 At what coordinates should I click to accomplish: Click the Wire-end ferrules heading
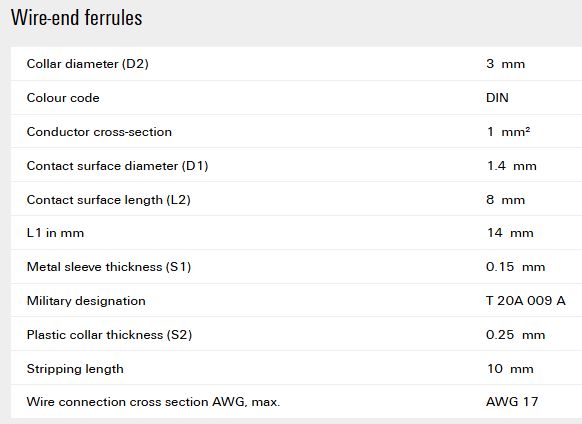[x=76, y=17]
